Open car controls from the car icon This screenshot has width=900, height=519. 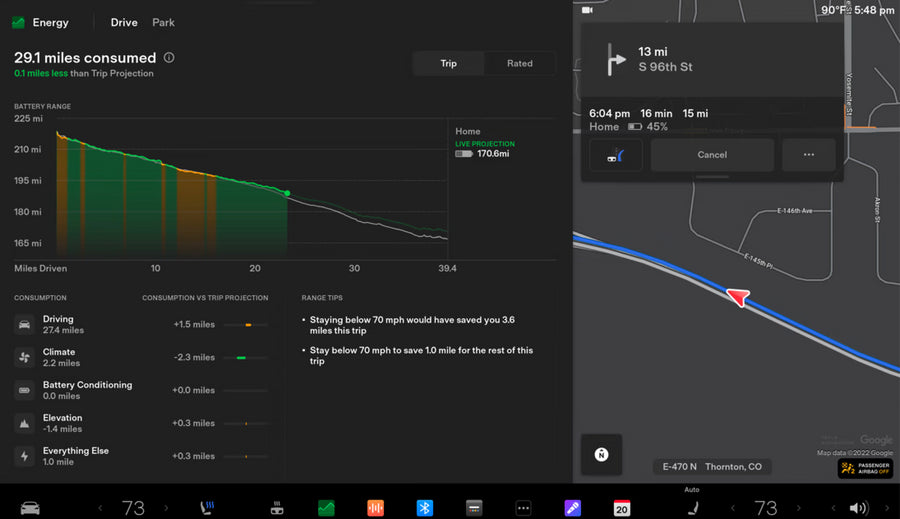tap(31, 508)
